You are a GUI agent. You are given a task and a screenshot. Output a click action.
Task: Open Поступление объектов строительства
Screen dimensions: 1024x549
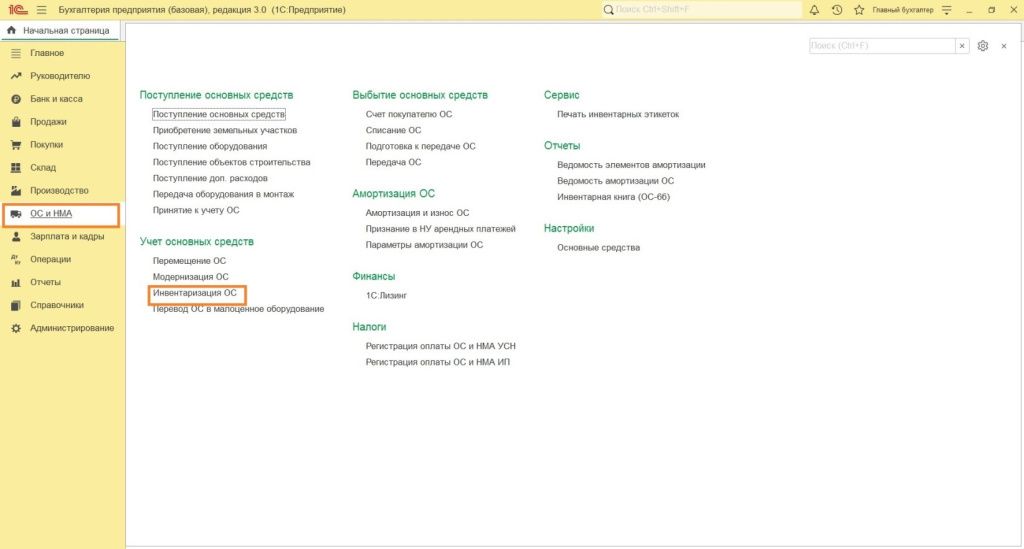point(231,162)
